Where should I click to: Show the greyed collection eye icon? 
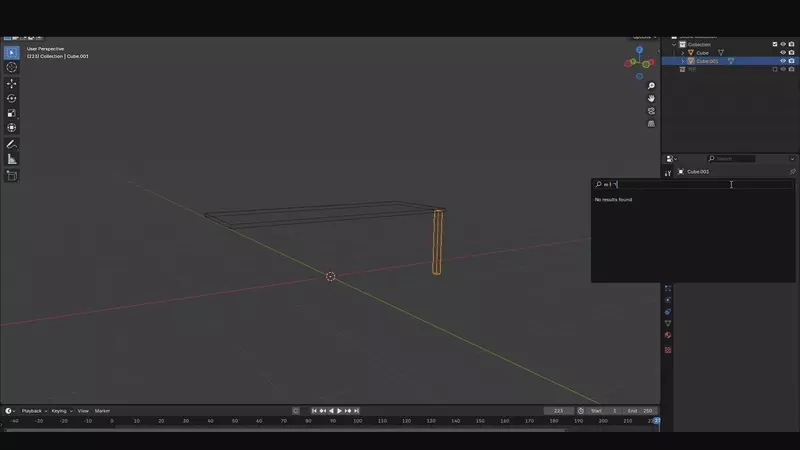783,69
